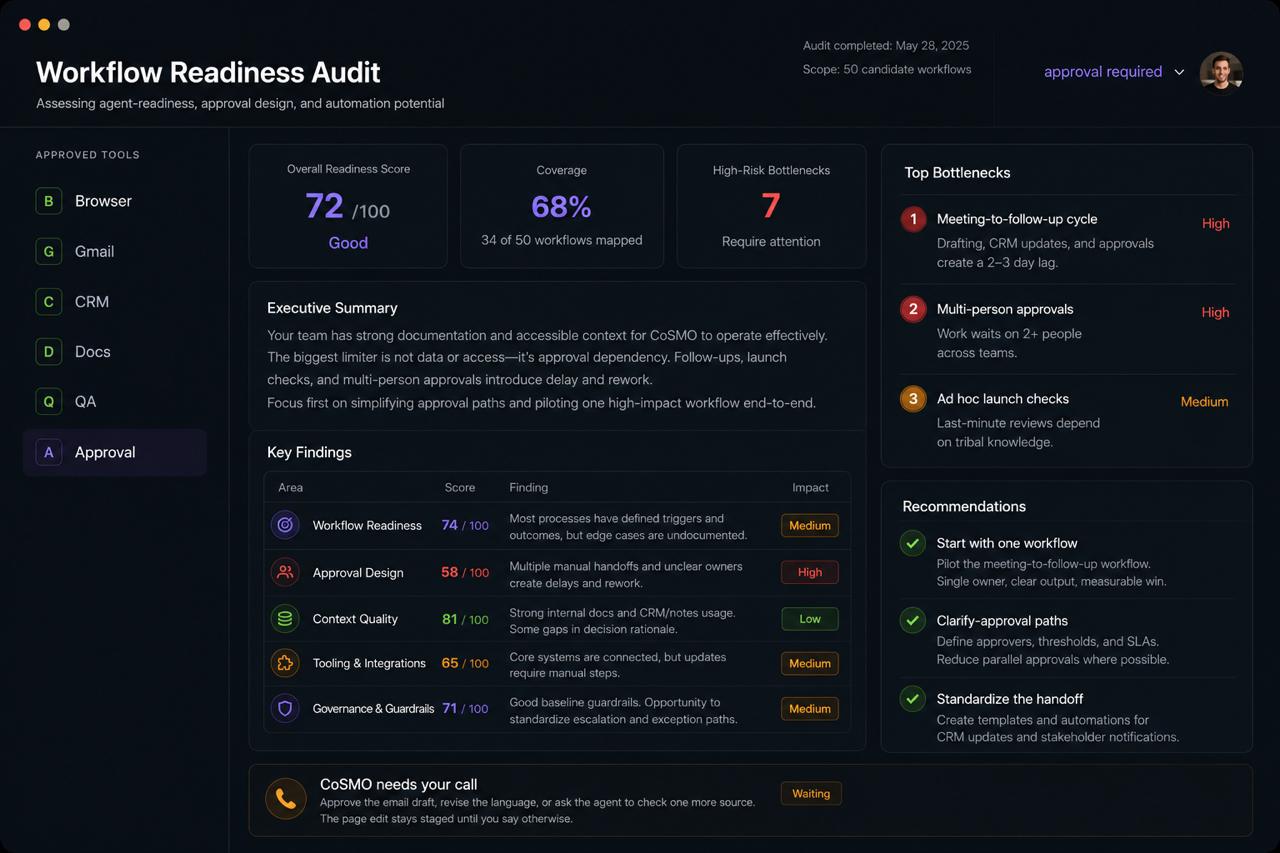Click the Ad hoc launch checks title
Image resolution: width=1280 pixels, height=853 pixels.
pyautogui.click(x=1003, y=399)
